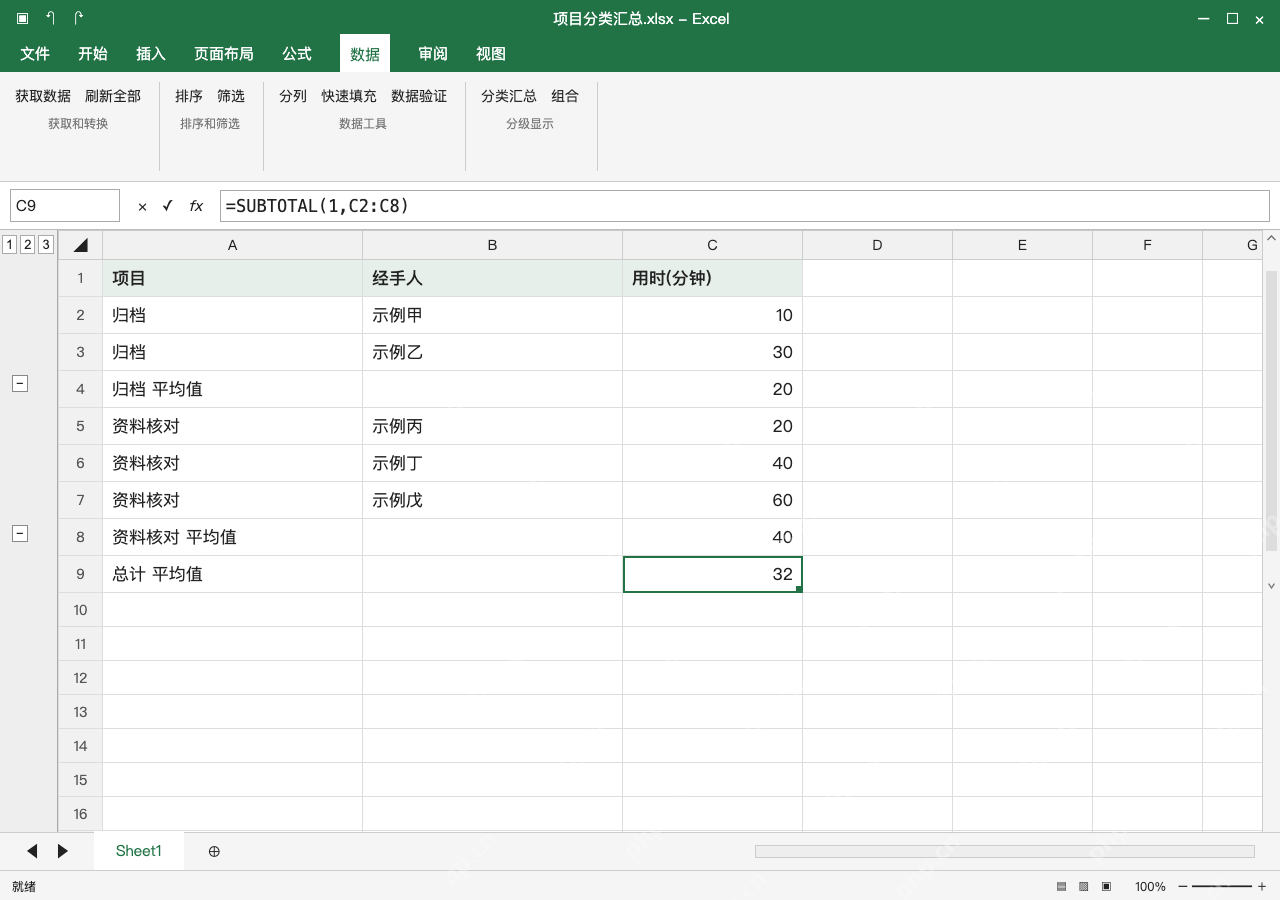Click the 分类汇总 button
1280x900 pixels.
509,96
